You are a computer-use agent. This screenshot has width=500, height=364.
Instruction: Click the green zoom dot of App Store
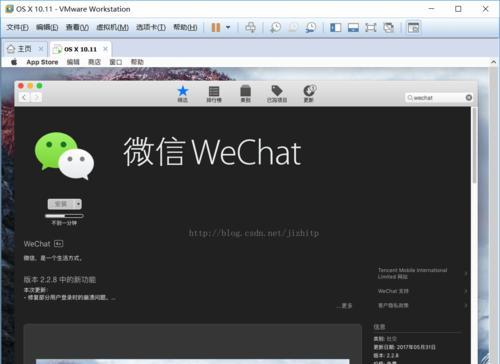pyautogui.click(x=39, y=86)
